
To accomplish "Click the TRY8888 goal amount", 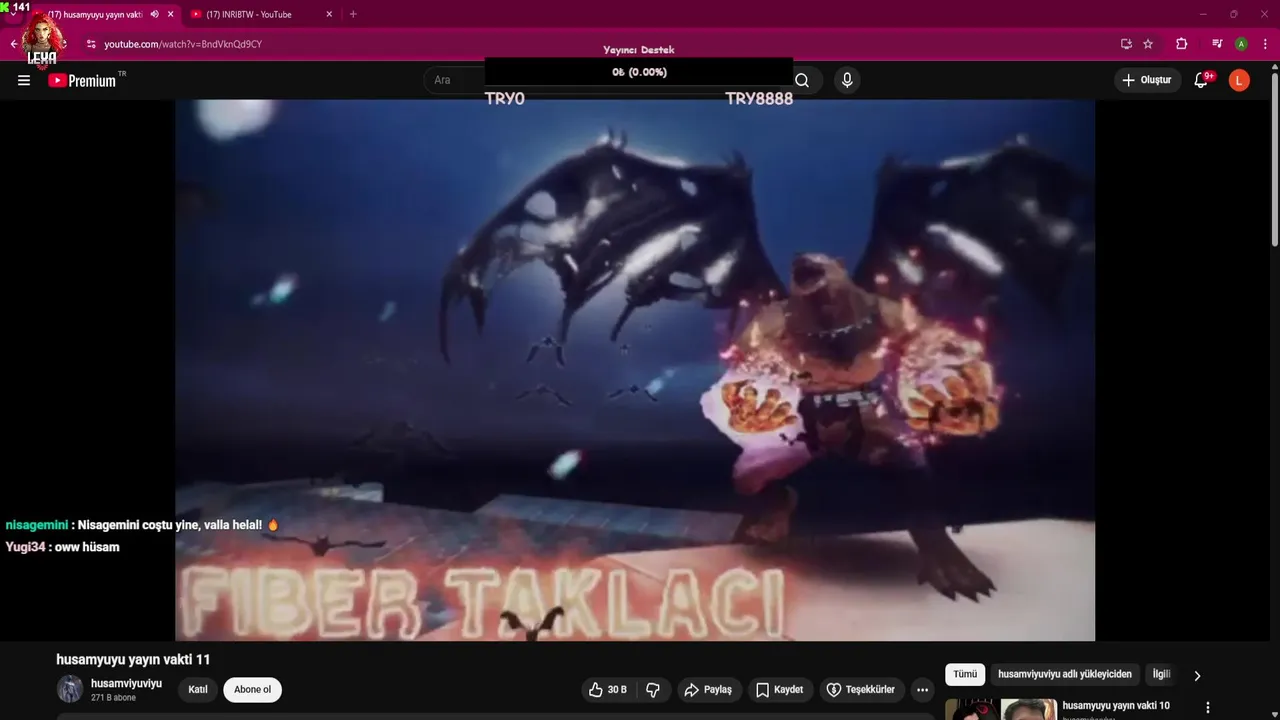I will pyautogui.click(x=759, y=99).
